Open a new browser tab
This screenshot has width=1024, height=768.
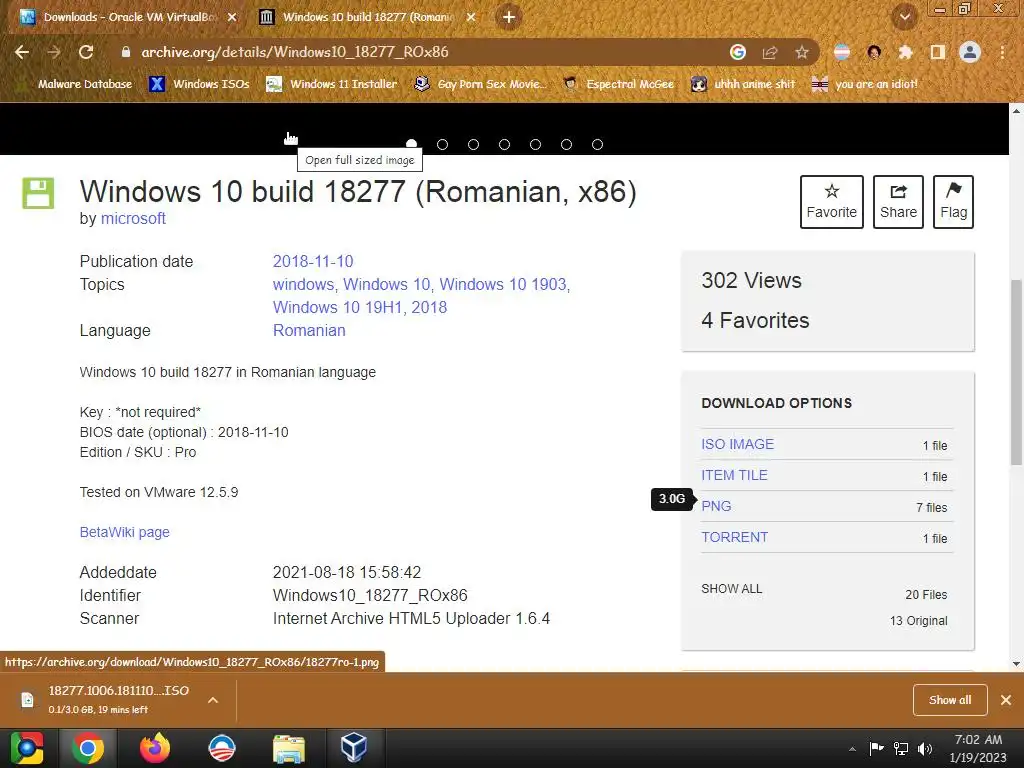point(509,17)
